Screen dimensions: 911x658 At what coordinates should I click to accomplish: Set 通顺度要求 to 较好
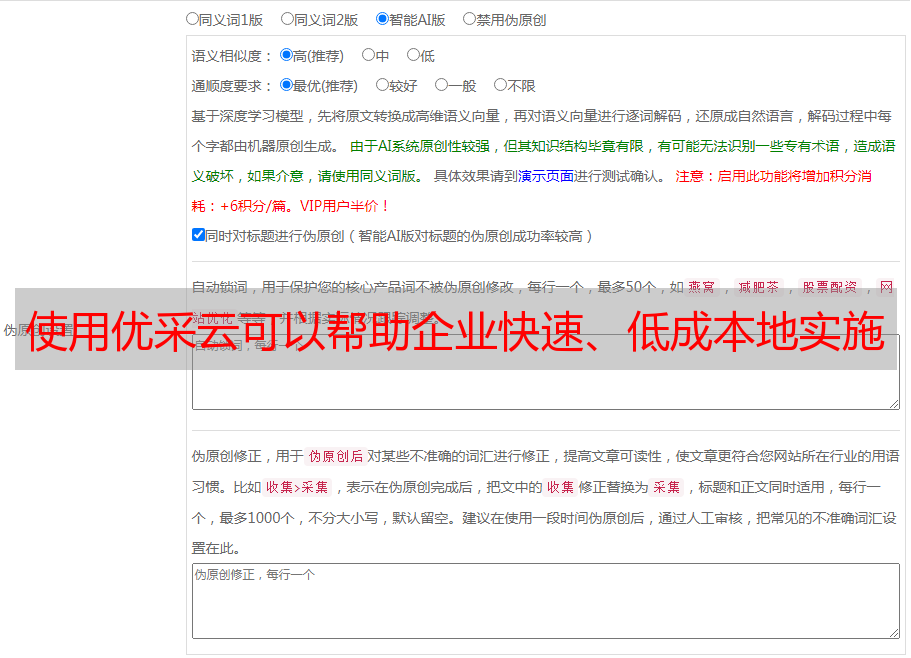coord(382,85)
